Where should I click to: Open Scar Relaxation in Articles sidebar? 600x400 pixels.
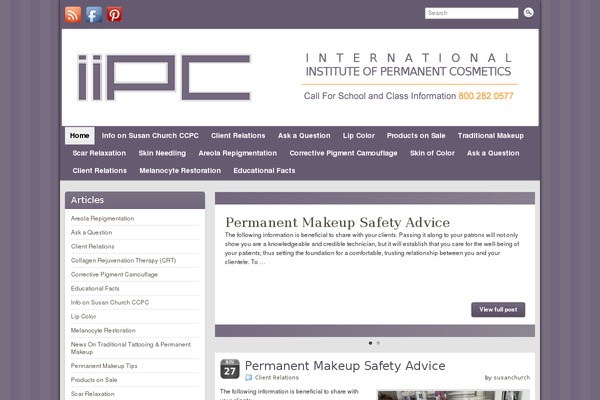tap(92, 394)
